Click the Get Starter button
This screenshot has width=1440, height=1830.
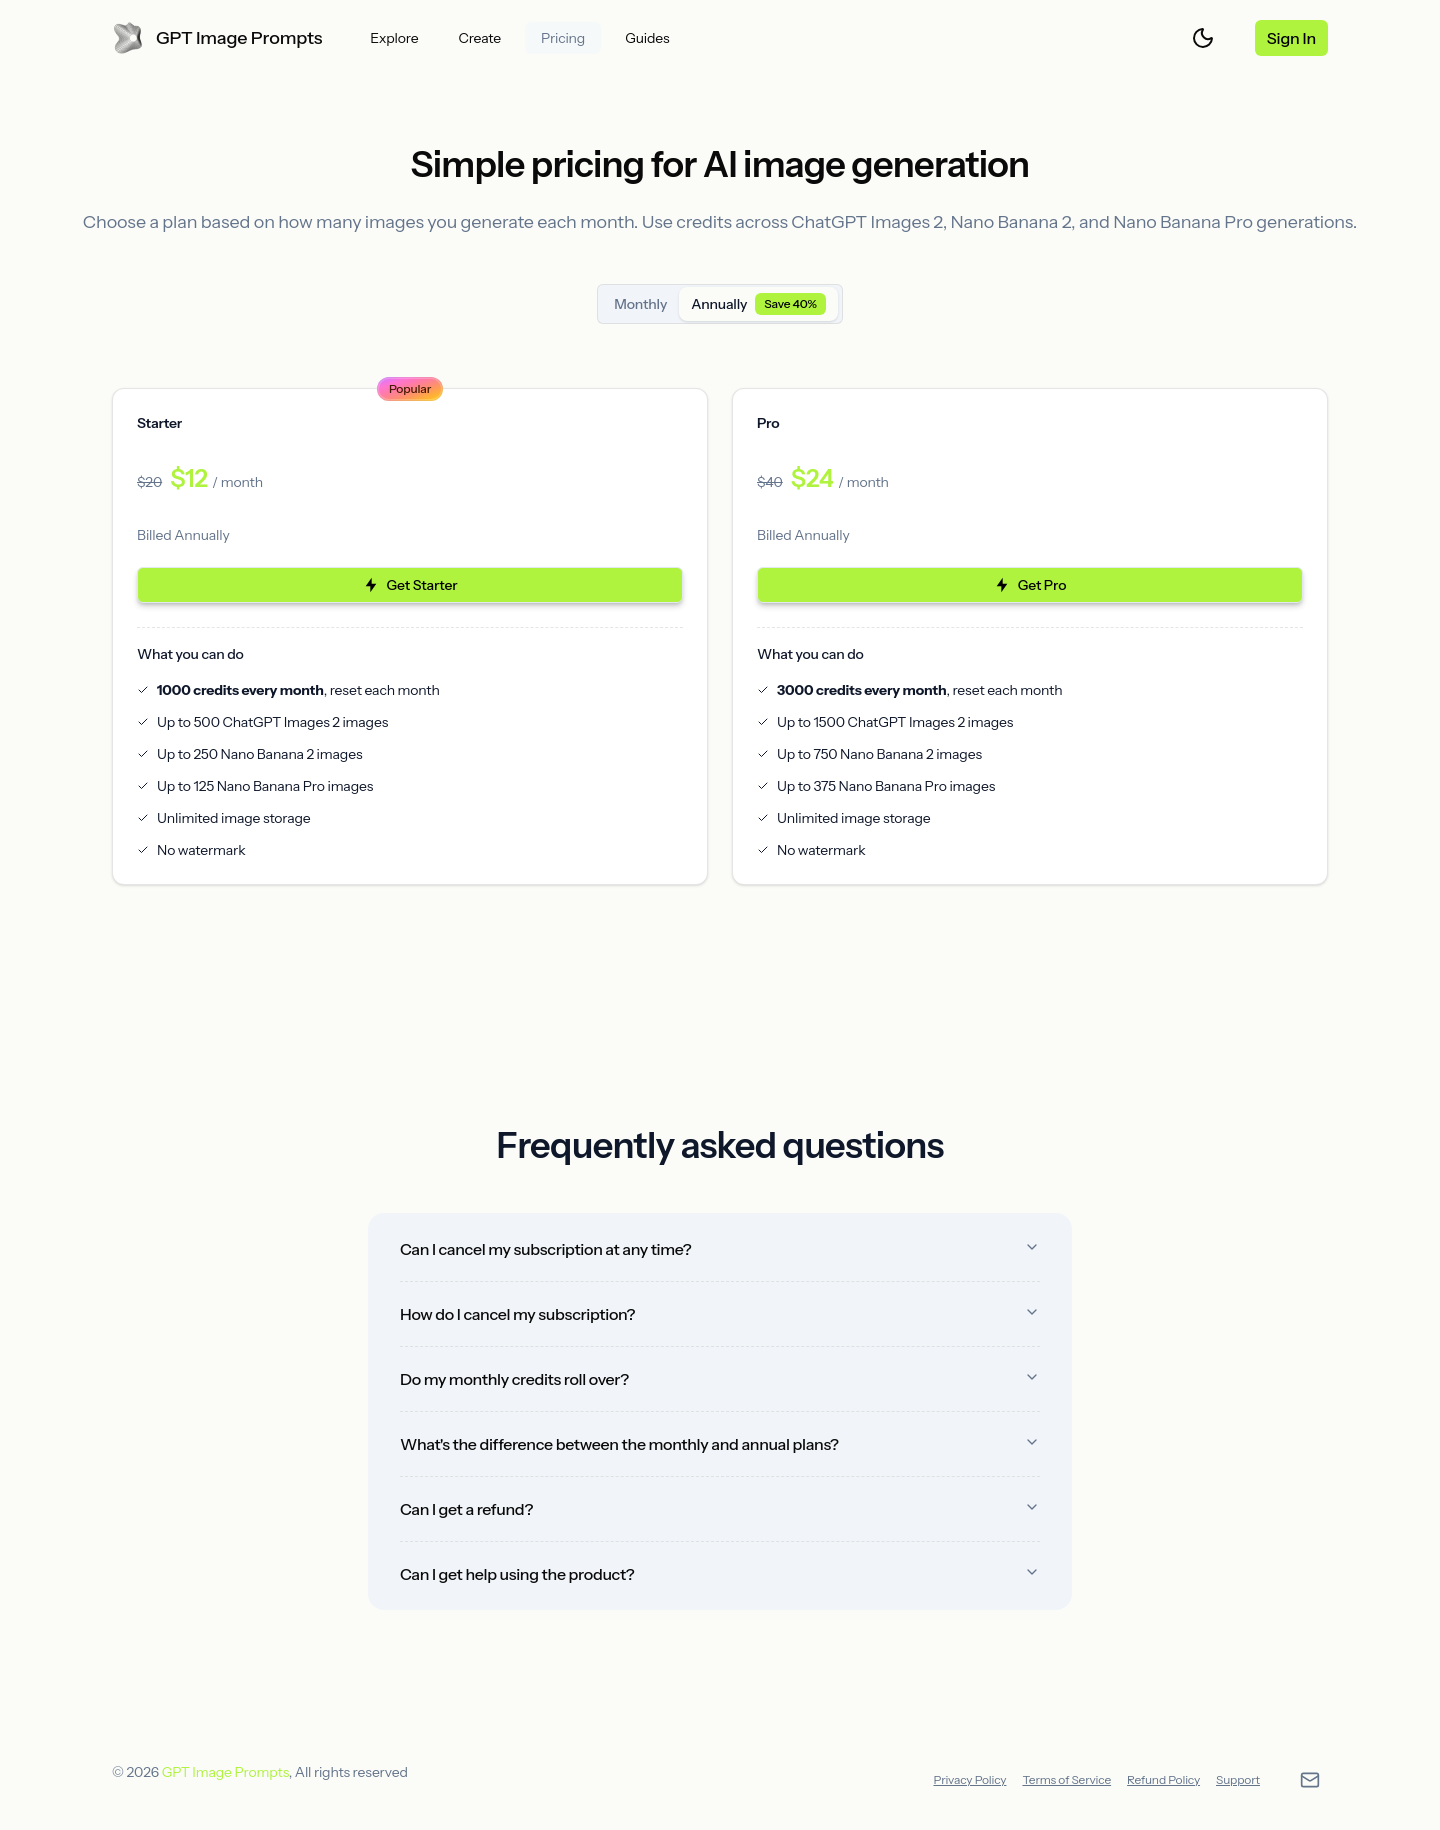[x=410, y=585]
